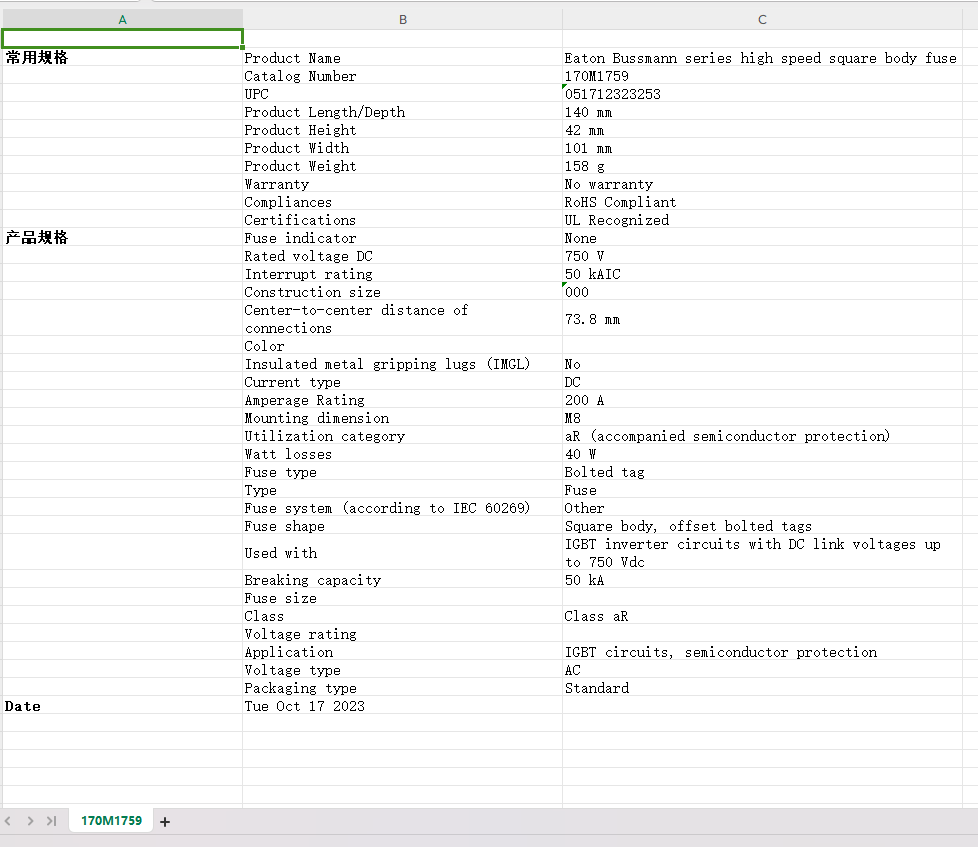The width and height of the screenshot is (978, 847).
Task: Select the Product Height cell
Action: pyautogui.click(x=402, y=130)
